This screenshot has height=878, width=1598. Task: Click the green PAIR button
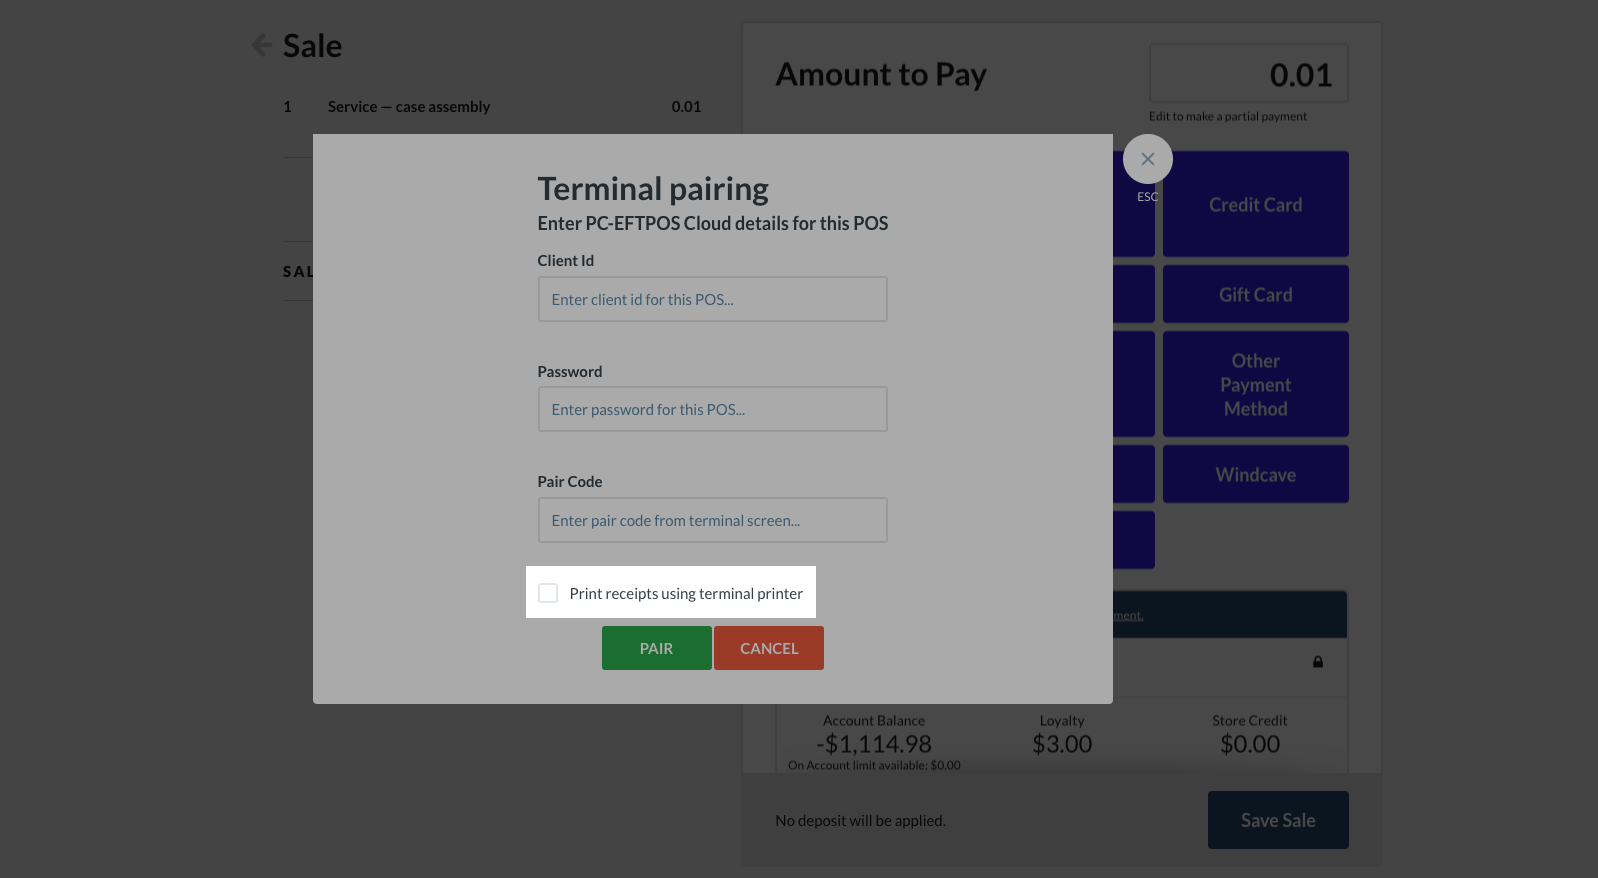point(656,648)
